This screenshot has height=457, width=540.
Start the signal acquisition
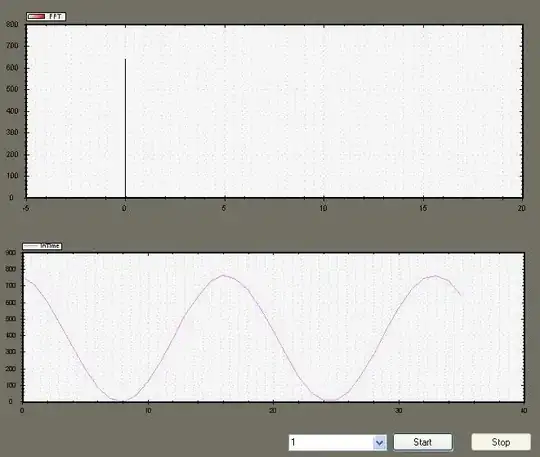[x=423, y=442]
